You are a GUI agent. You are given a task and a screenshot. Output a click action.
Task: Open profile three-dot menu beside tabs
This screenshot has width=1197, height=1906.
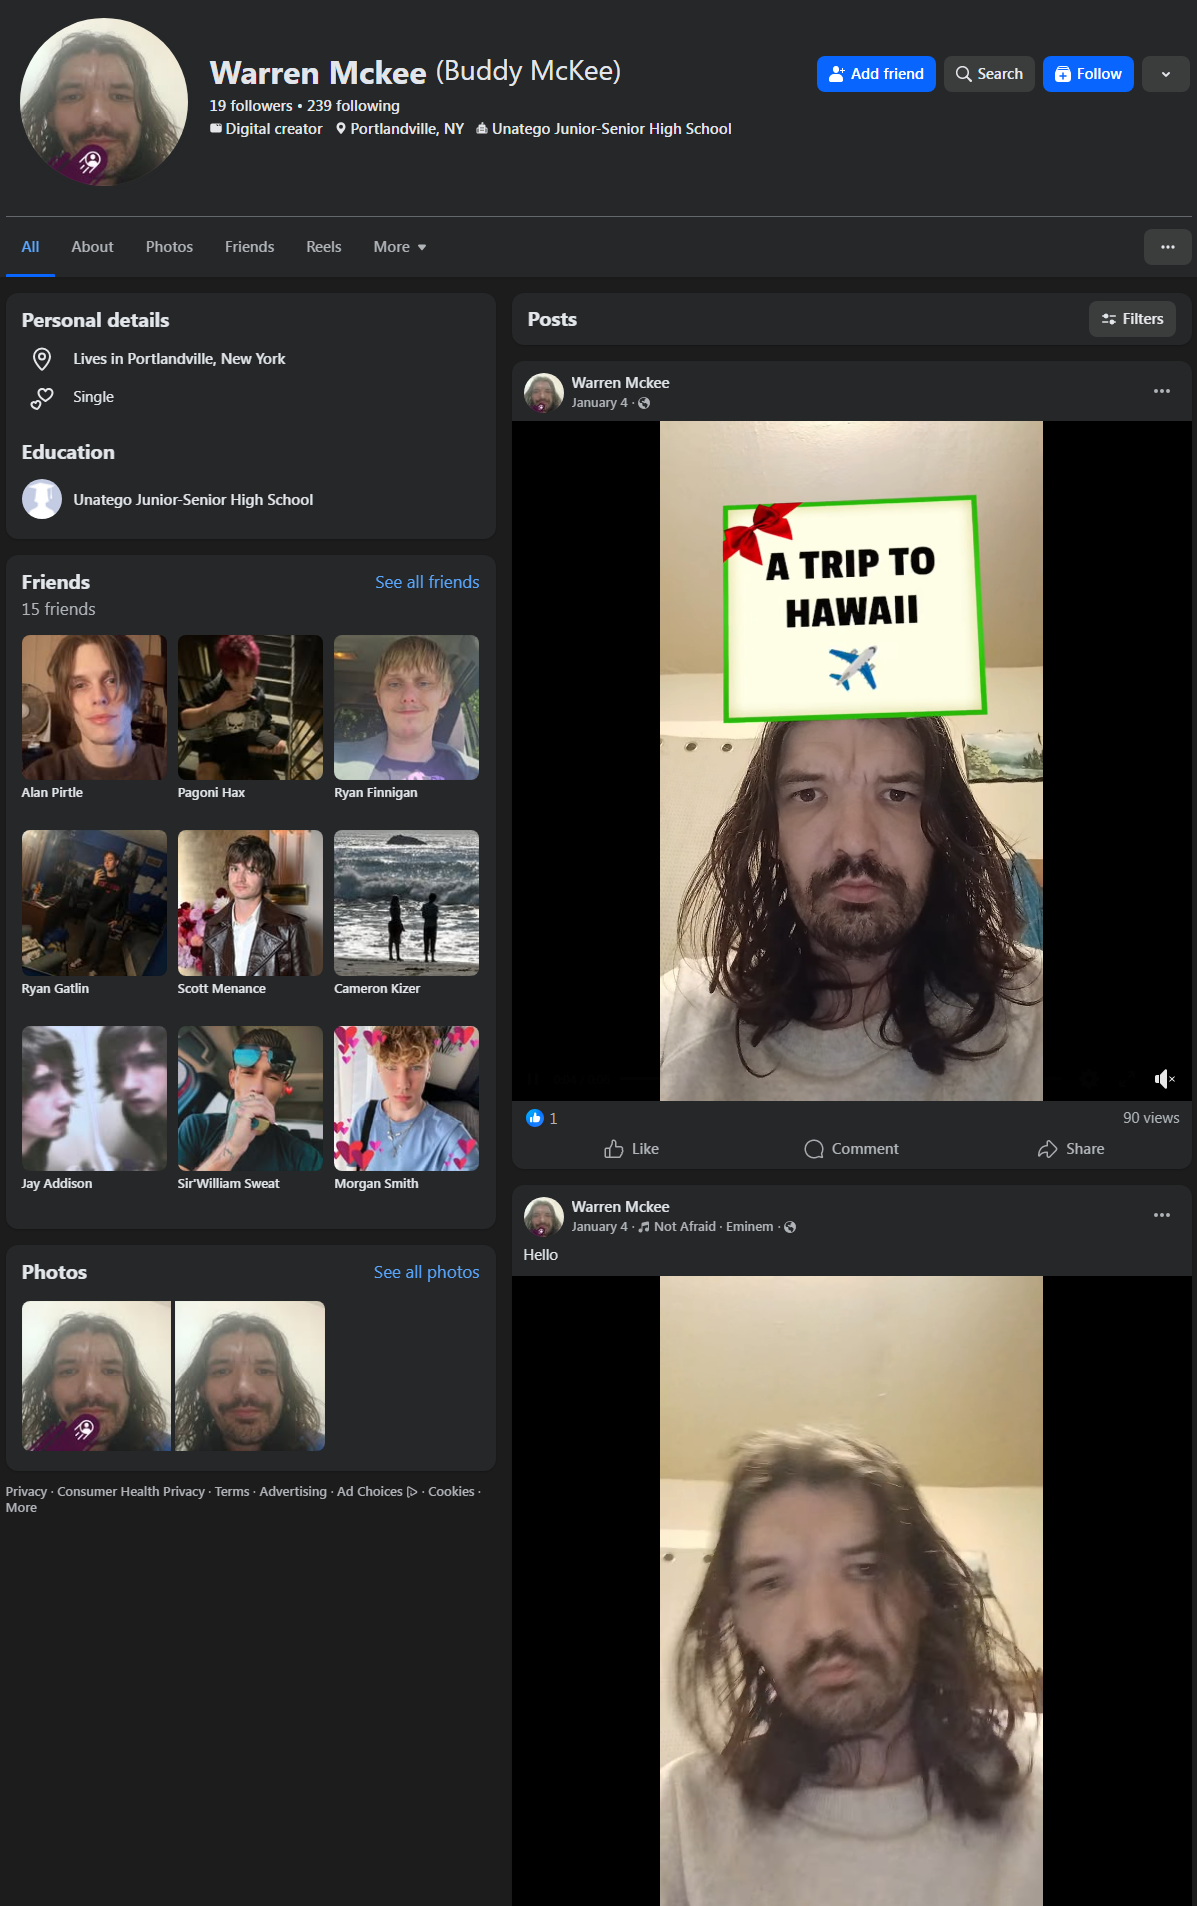point(1167,247)
